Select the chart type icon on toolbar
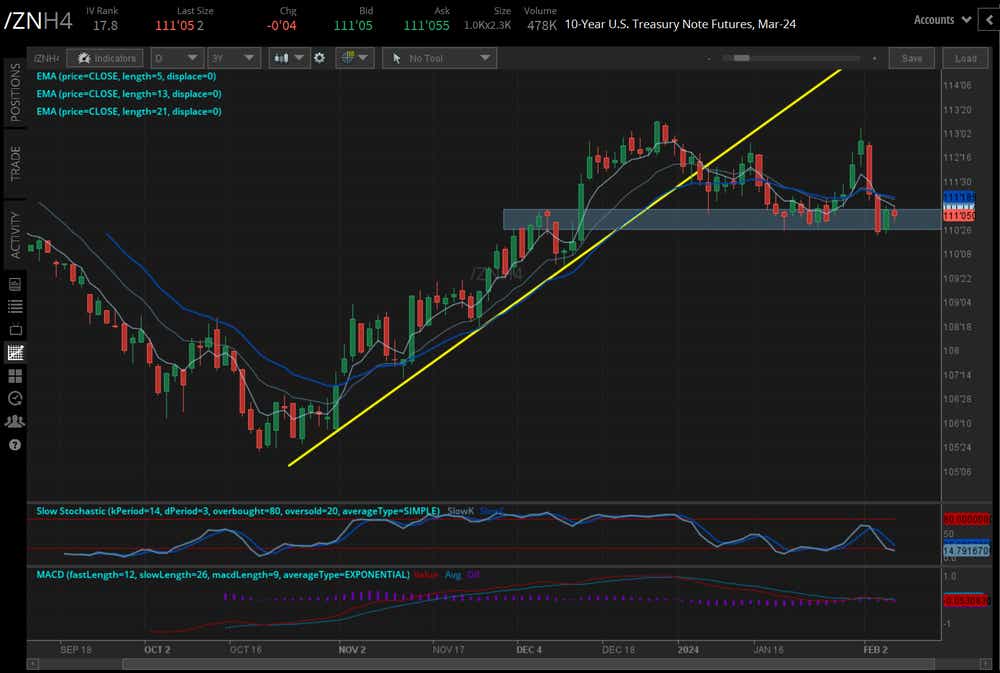 pyautogui.click(x=281, y=58)
